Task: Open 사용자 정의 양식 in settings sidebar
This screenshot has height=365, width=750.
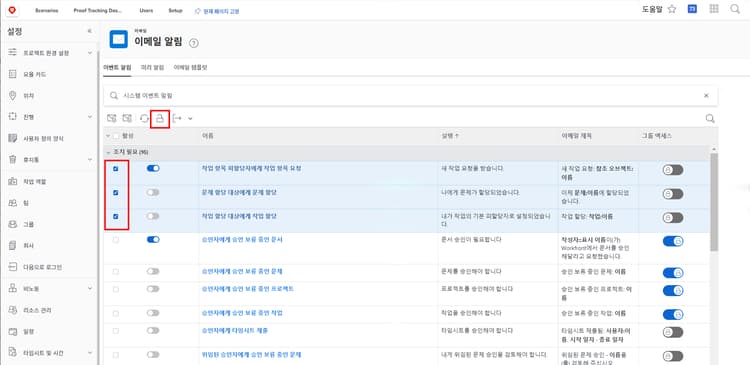Action: pyautogui.click(x=44, y=139)
